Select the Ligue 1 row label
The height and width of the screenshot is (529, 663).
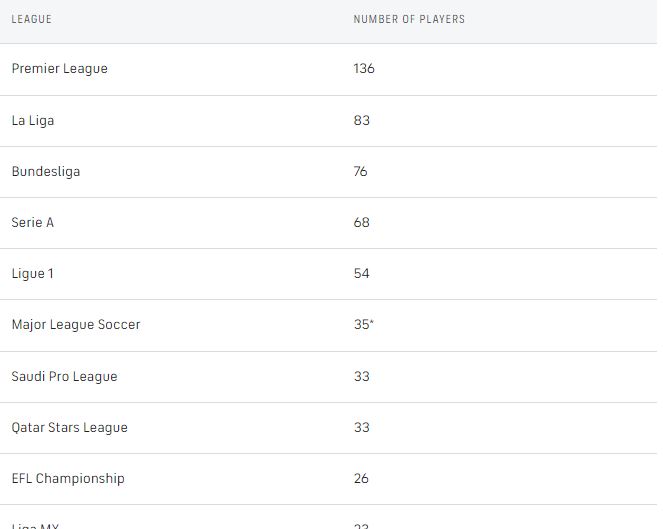[x=33, y=273]
